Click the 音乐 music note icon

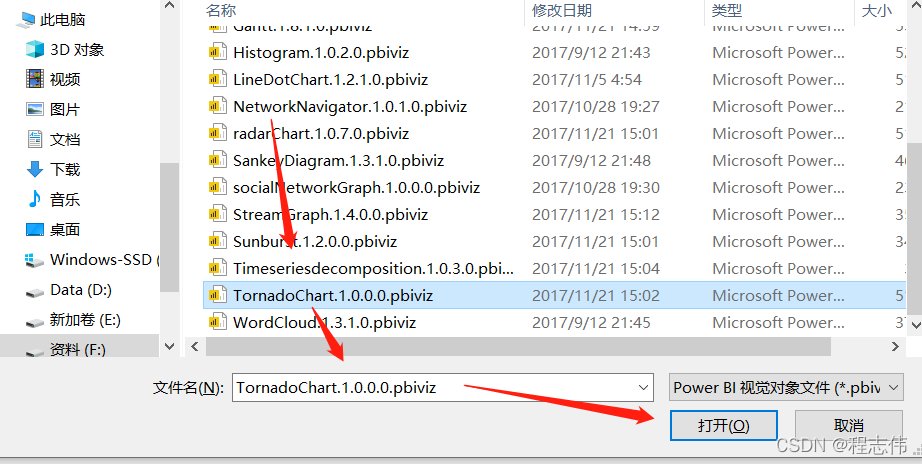click(35, 199)
